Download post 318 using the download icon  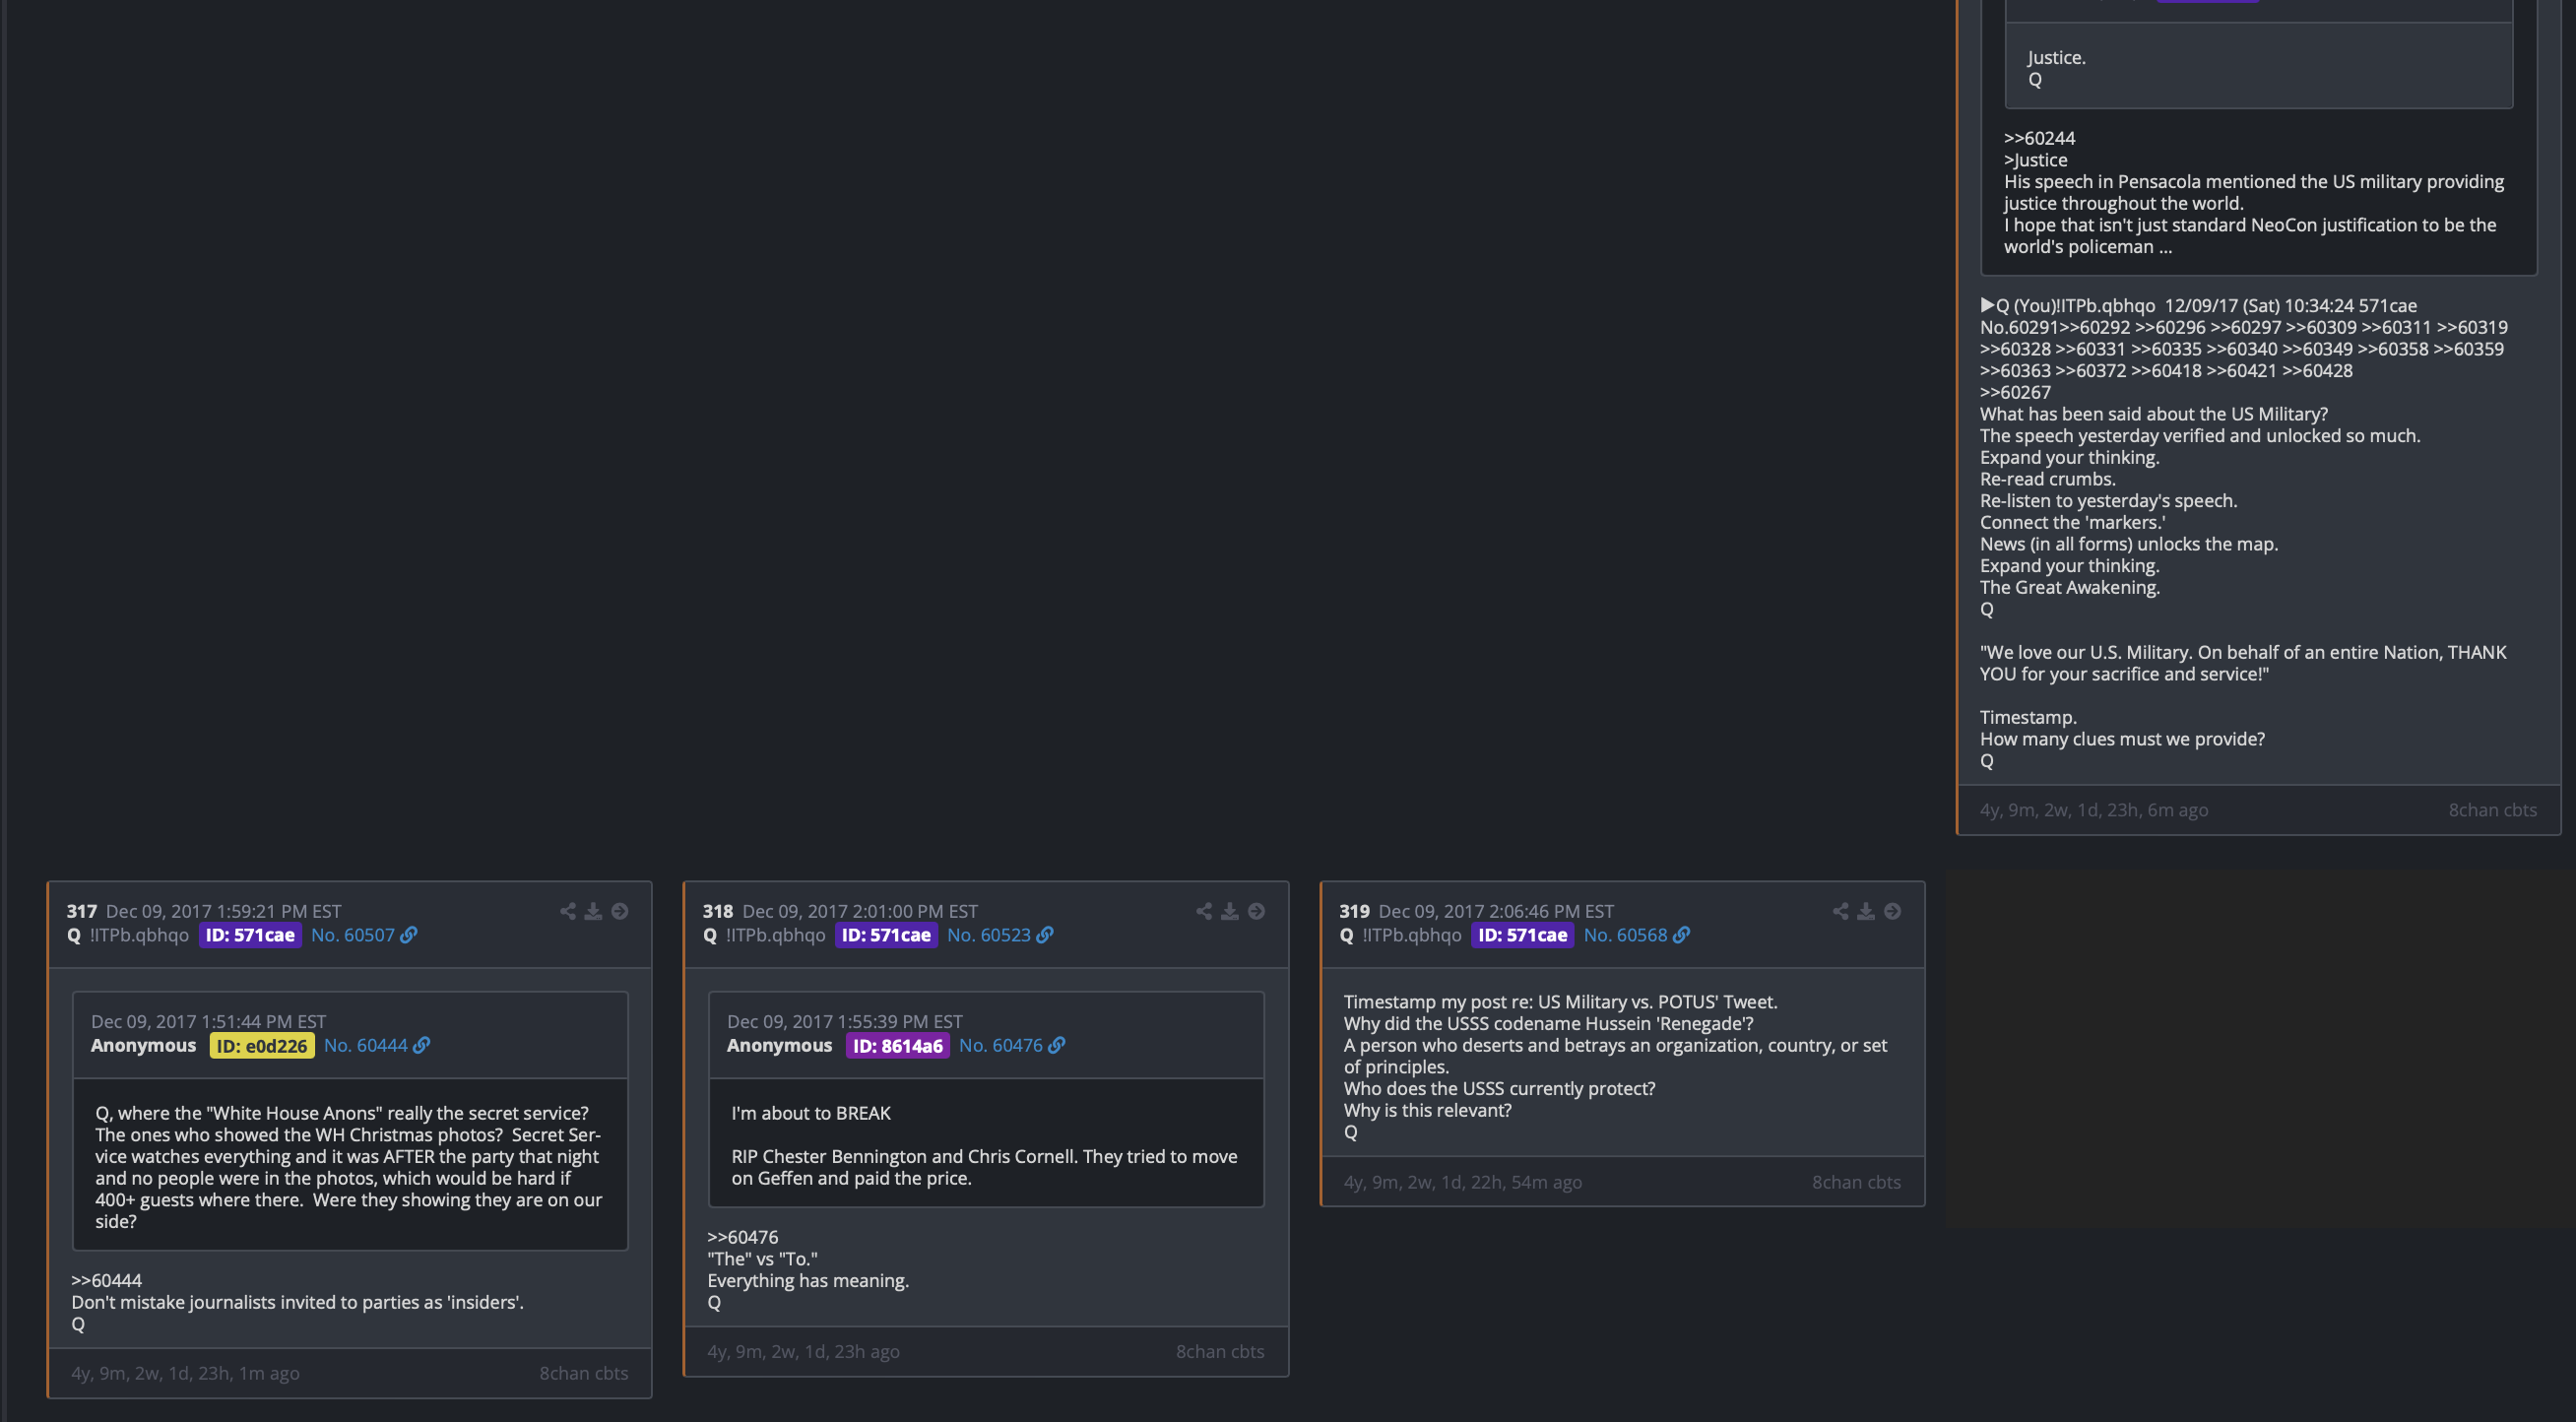pos(1230,911)
